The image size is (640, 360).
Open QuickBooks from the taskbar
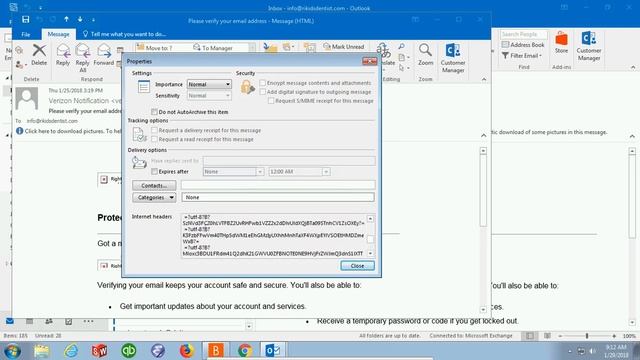point(129,351)
